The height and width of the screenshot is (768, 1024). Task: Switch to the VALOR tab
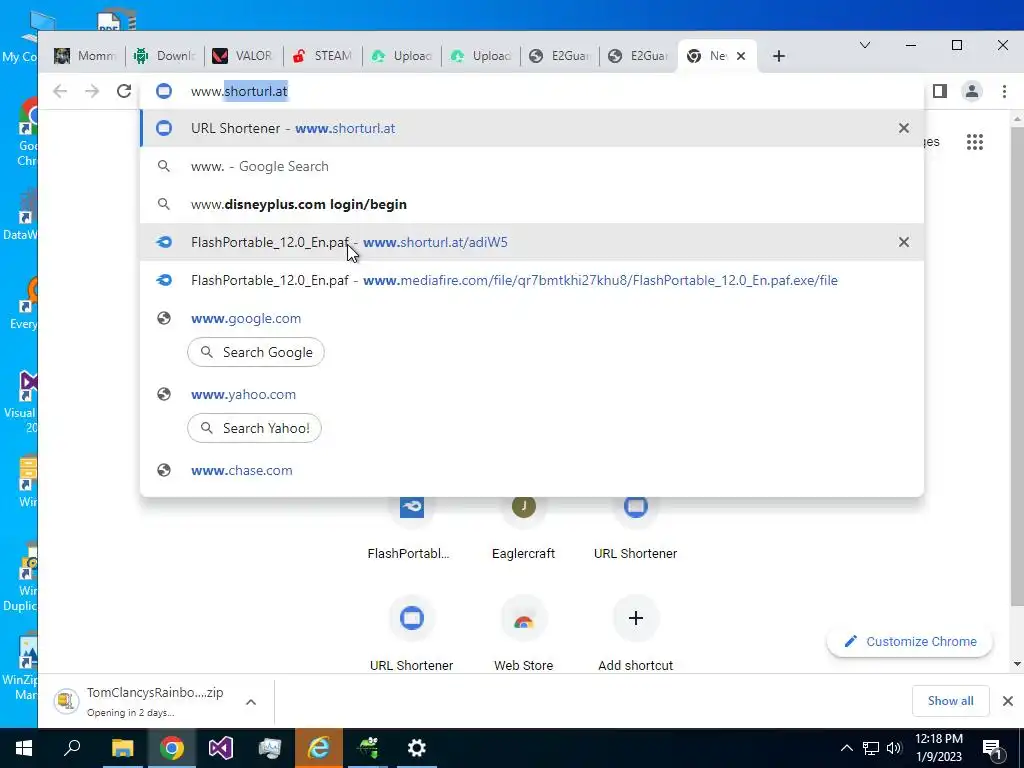[243, 56]
